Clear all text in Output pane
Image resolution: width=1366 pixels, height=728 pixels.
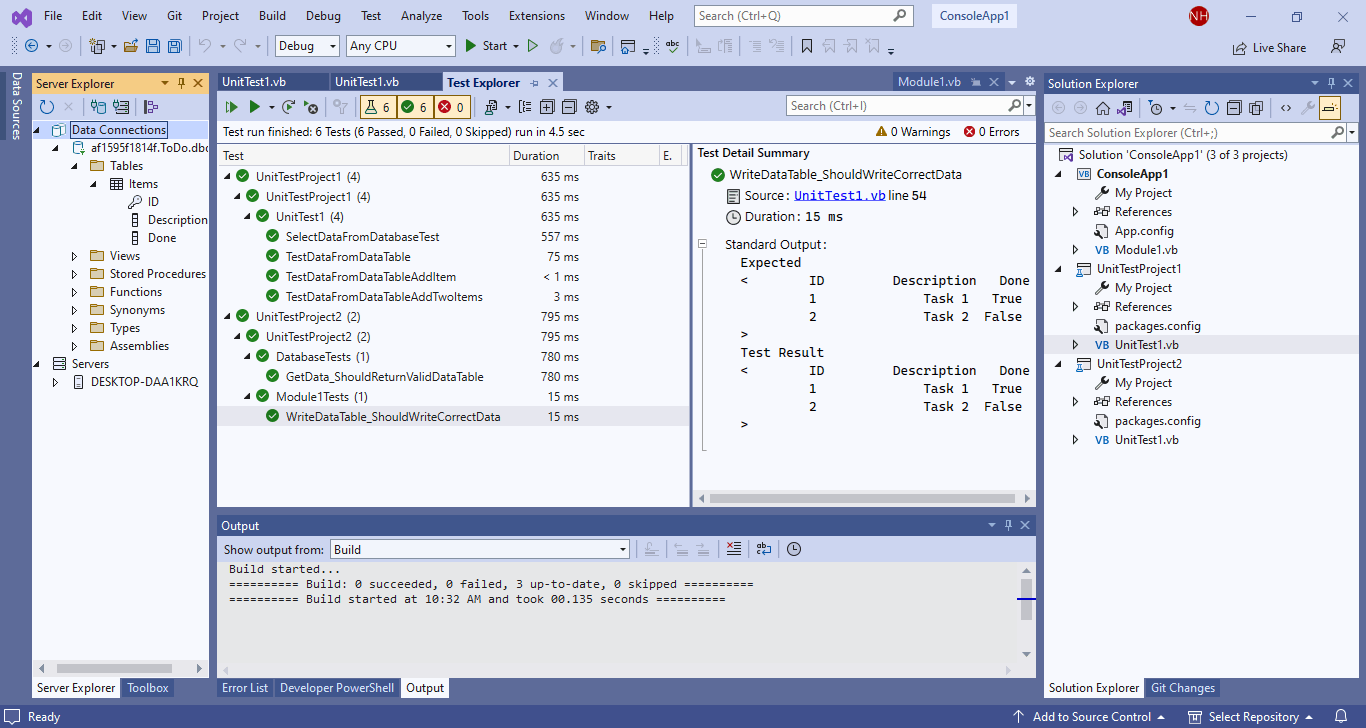pyautogui.click(x=734, y=549)
